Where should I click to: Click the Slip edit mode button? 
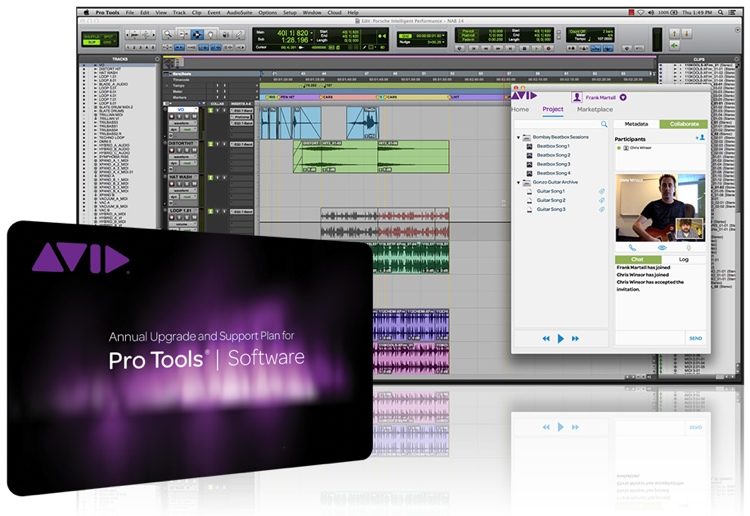[91, 42]
